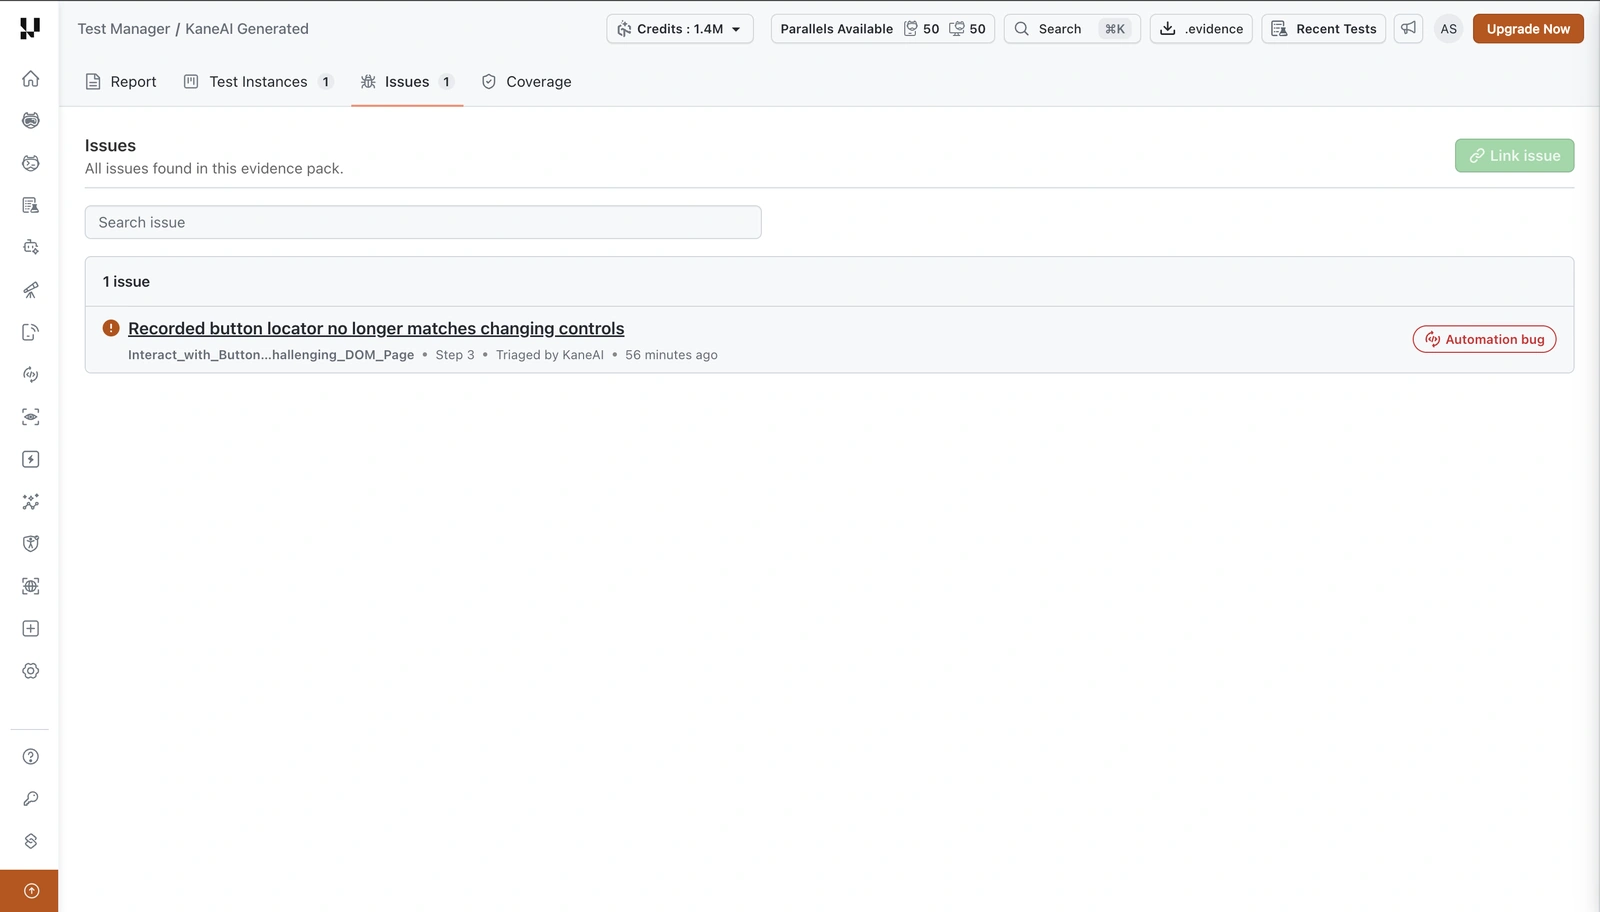Click the lightning bolt sidebar icon
This screenshot has height=912, width=1600.
pyautogui.click(x=31, y=459)
